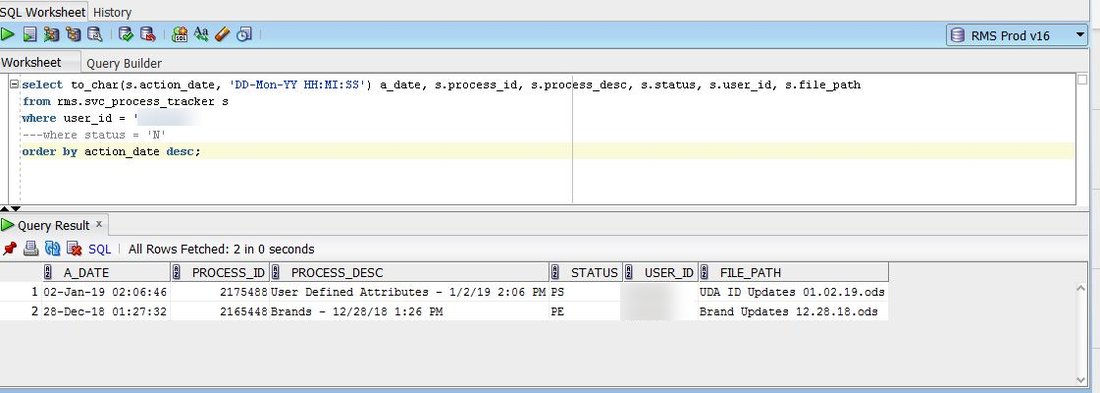The image size is (1100, 393).
Task: Select cell '02-Jan-19 02:06:46'
Action: pyautogui.click(x=105, y=292)
